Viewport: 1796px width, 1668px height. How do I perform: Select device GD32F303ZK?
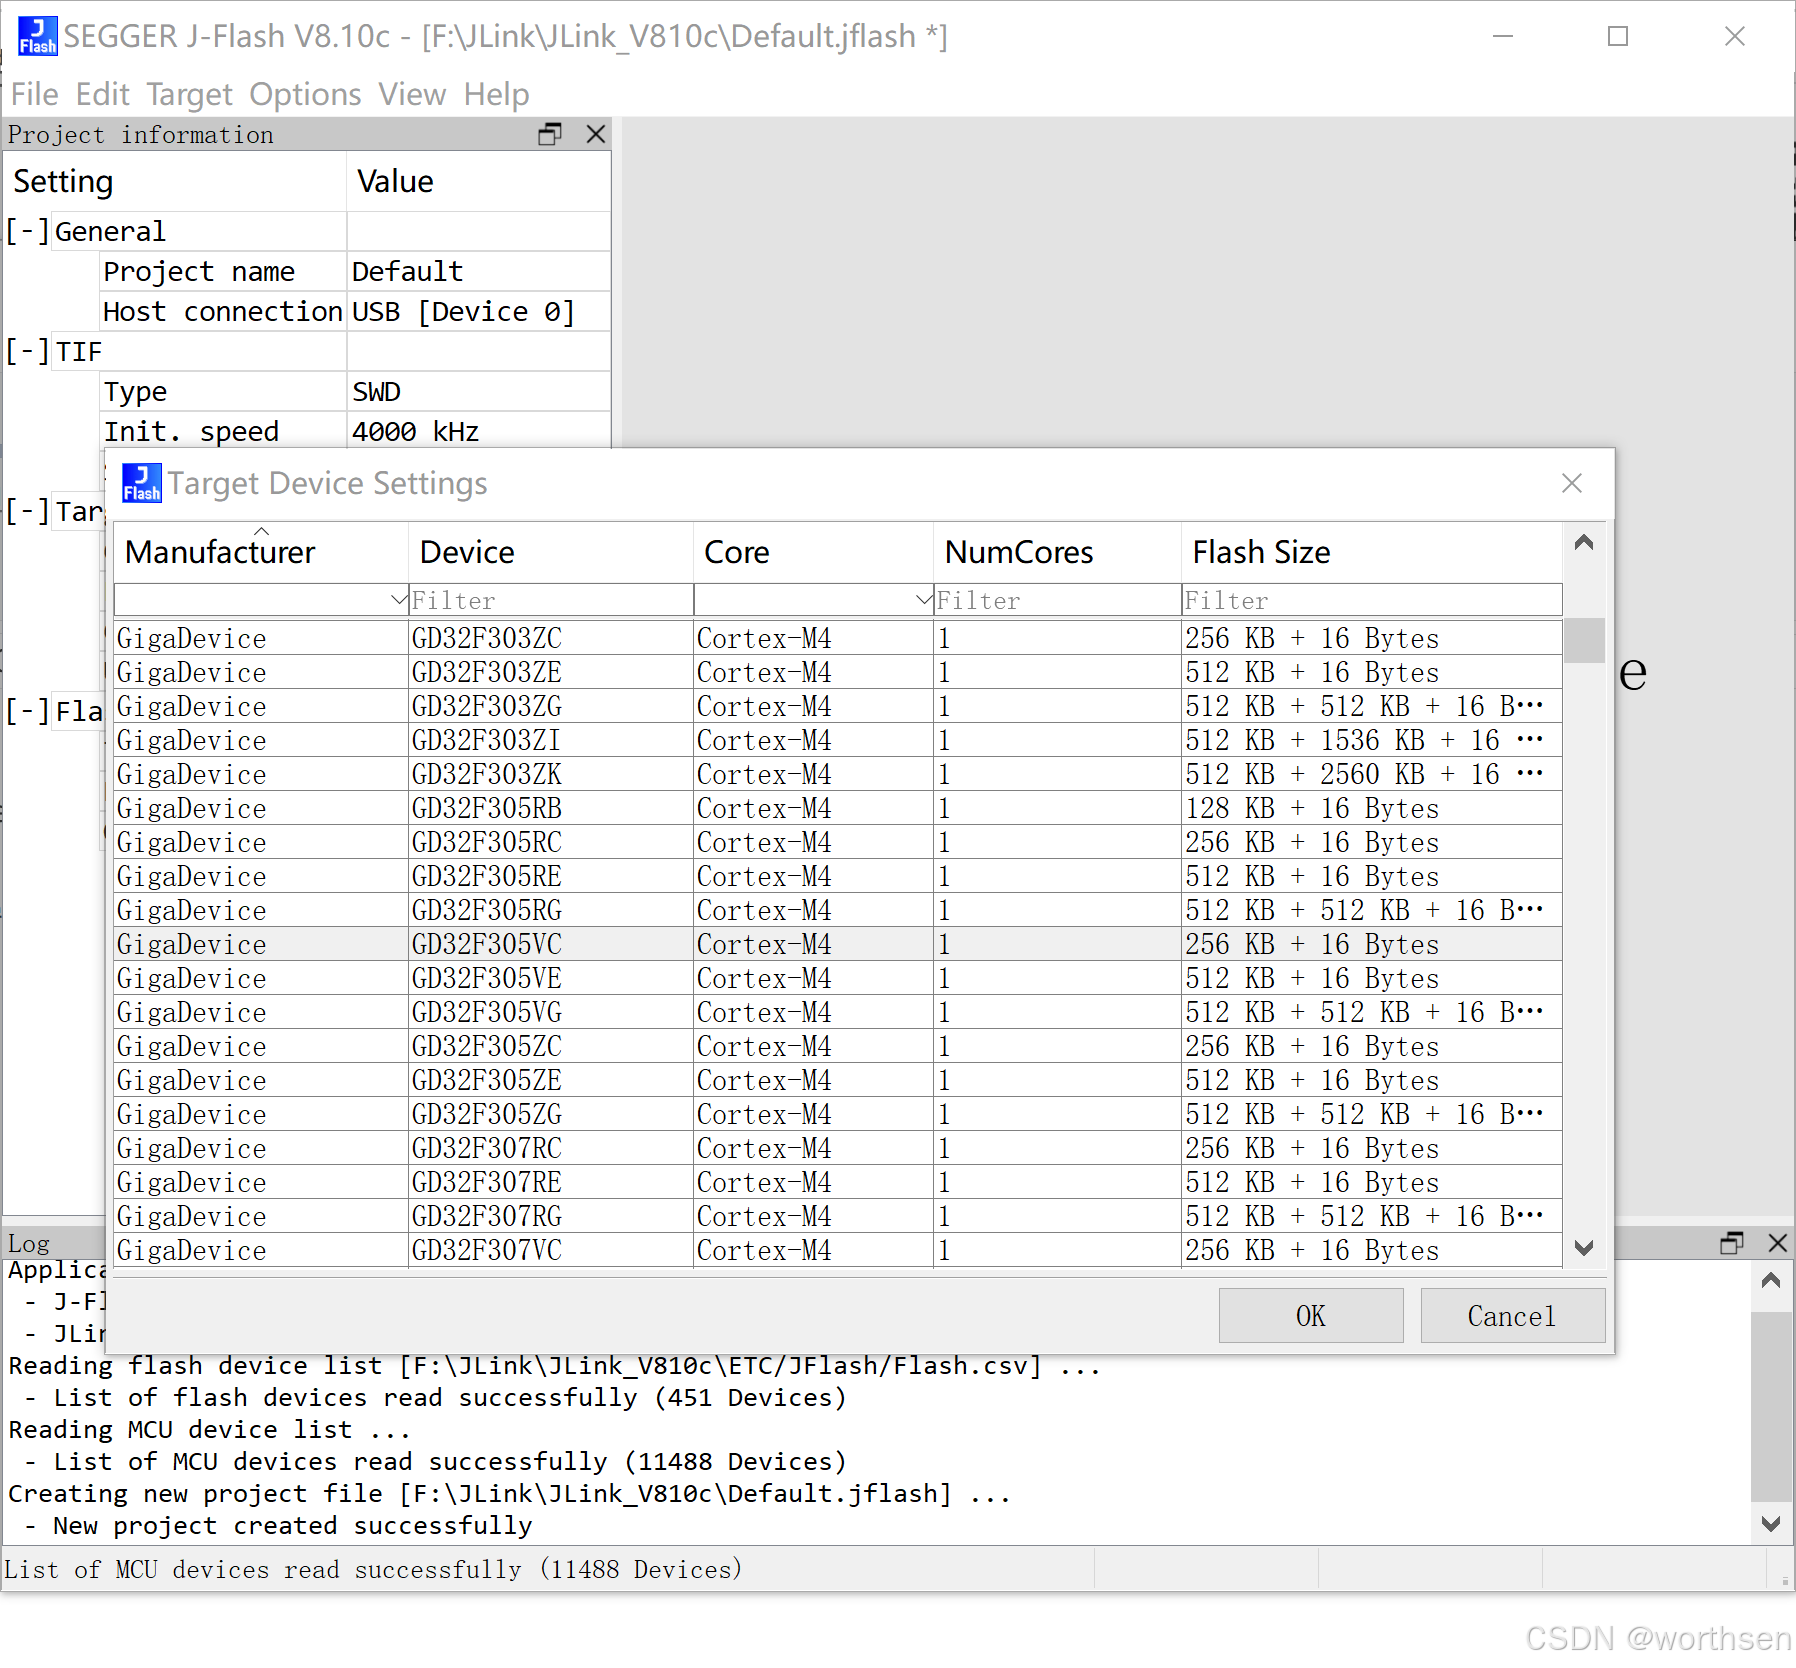(x=838, y=774)
